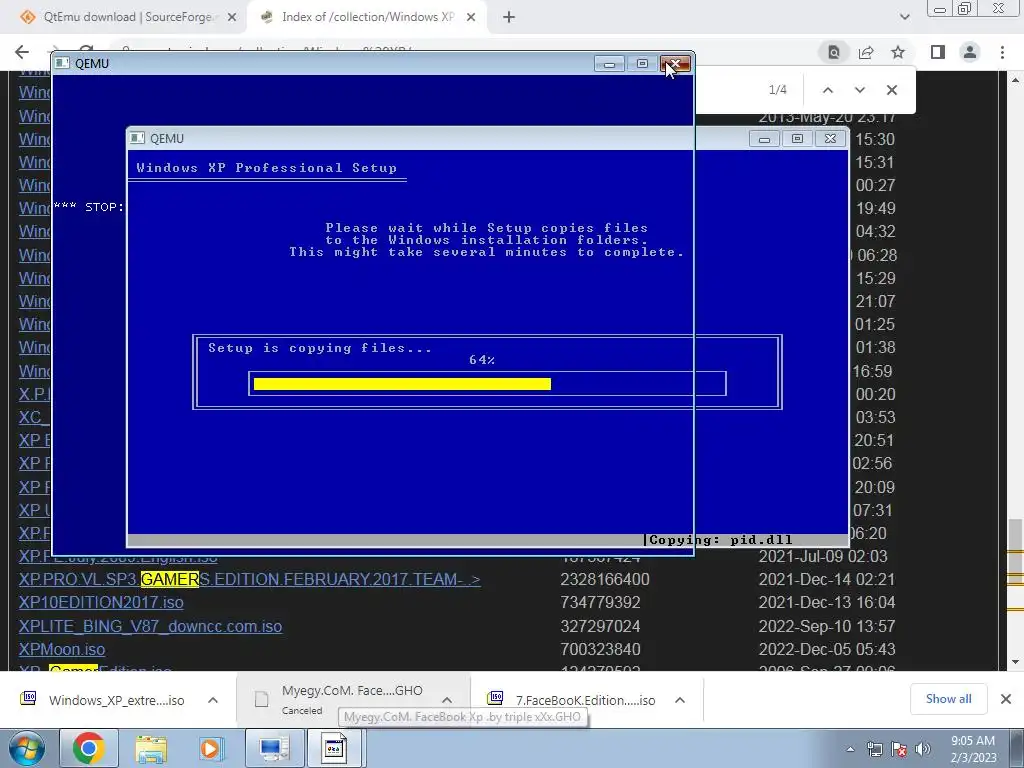Open network tray icon
The image size is (1024, 768).
(x=874, y=749)
